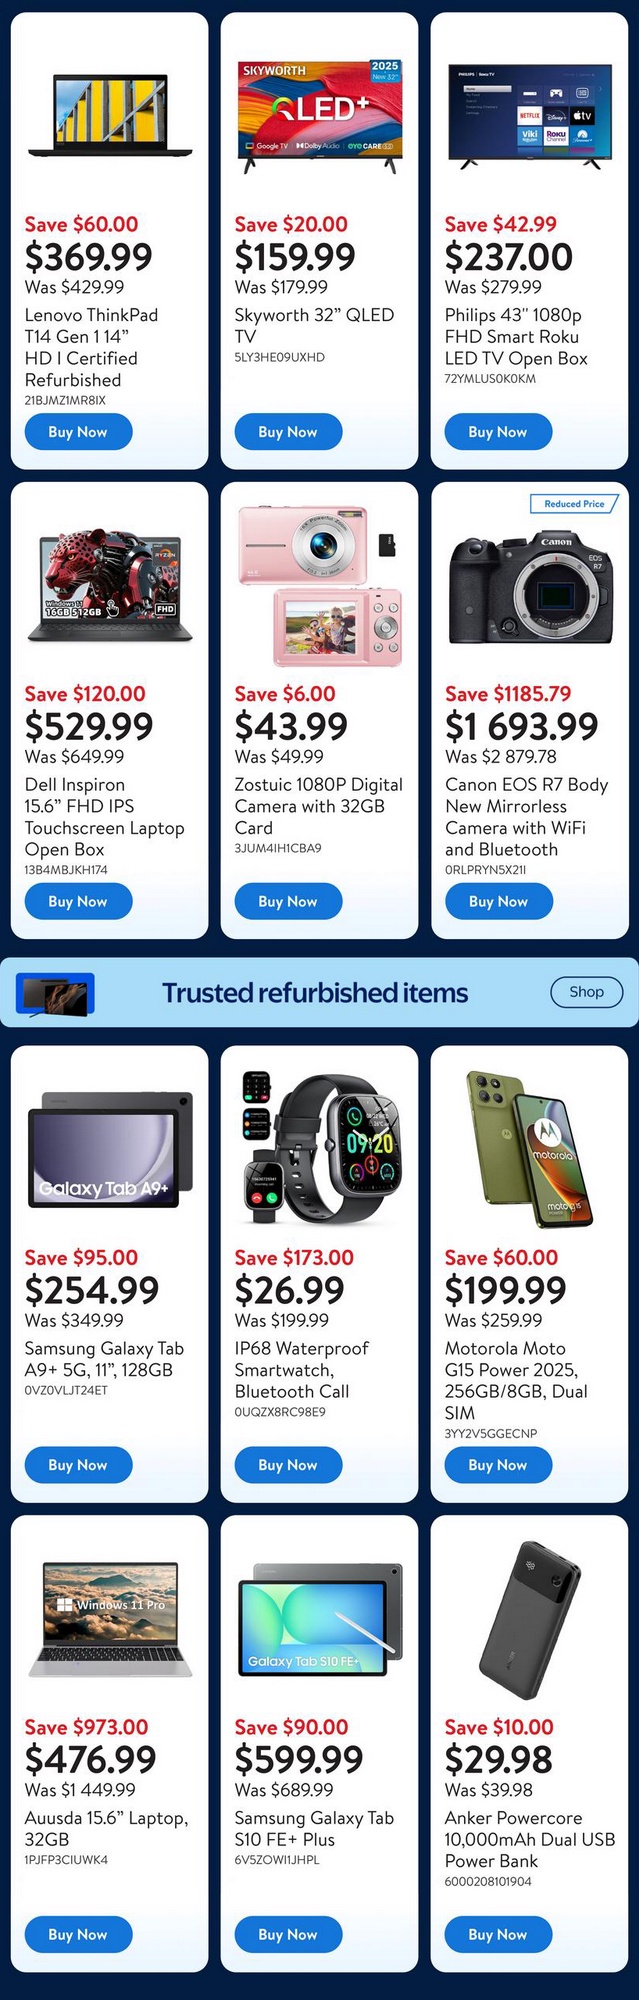Viewport: 639px width, 2000px height.
Task: Click Buy Now for Anker Powercore Power Bank
Action: coord(498,1934)
